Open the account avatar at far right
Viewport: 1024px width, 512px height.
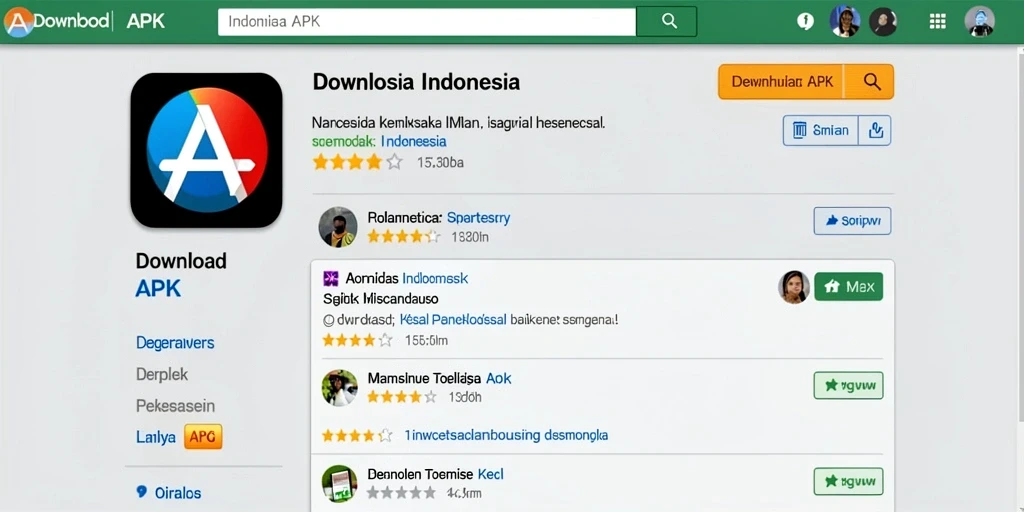980,22
